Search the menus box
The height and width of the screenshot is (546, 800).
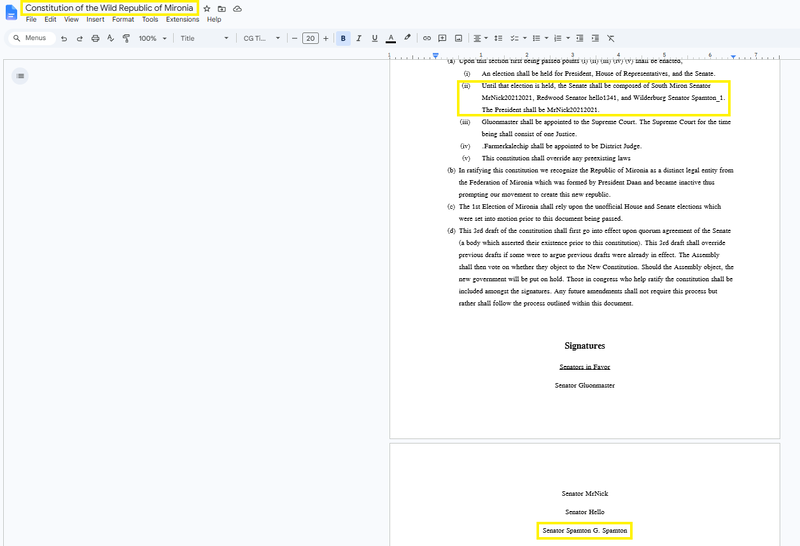[32, 38]
